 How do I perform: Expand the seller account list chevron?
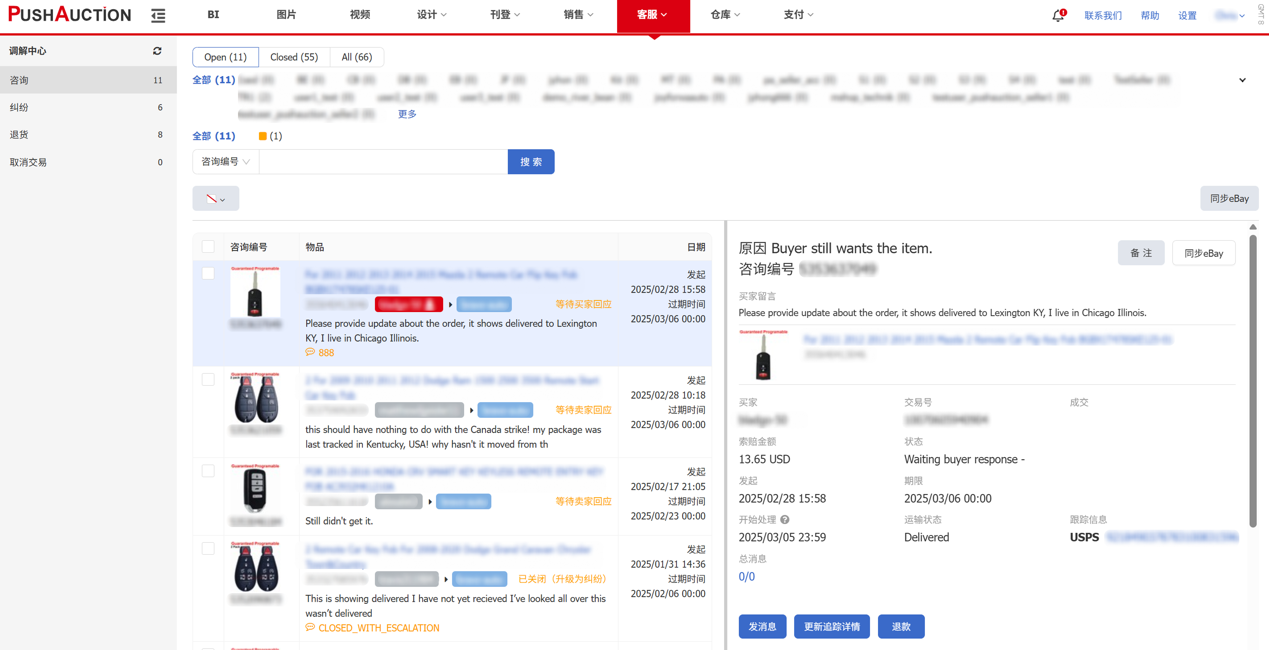pyautogui.click(x=1242, y=80)
